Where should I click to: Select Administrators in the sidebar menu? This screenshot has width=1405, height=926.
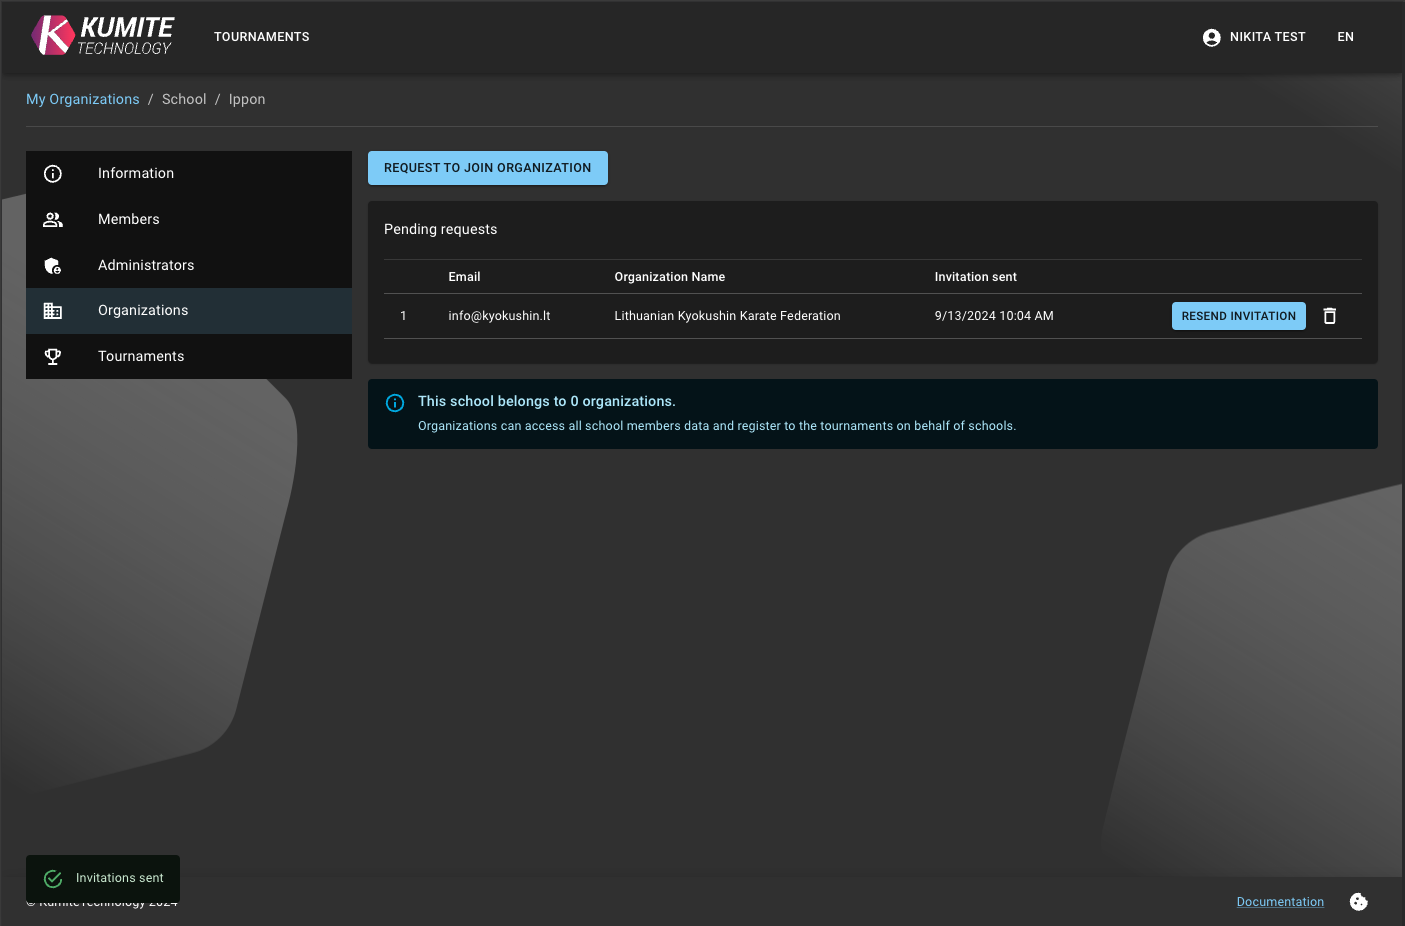(146, 266)
